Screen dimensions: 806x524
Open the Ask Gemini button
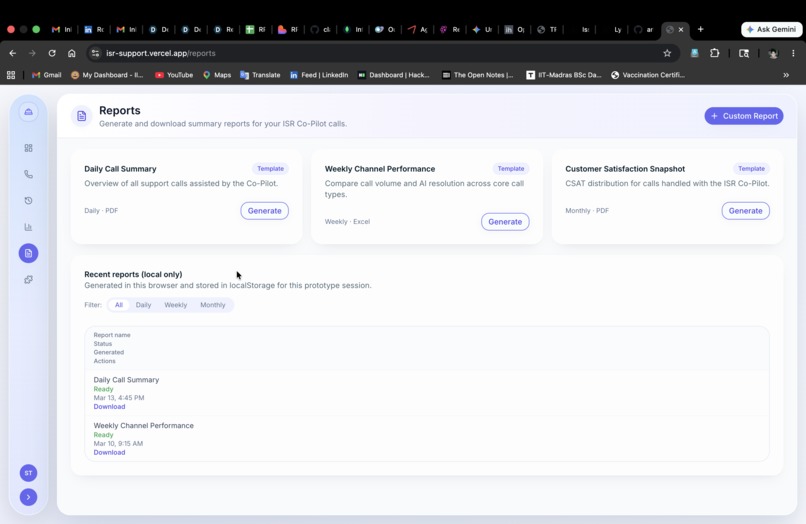tap(772, 29)
